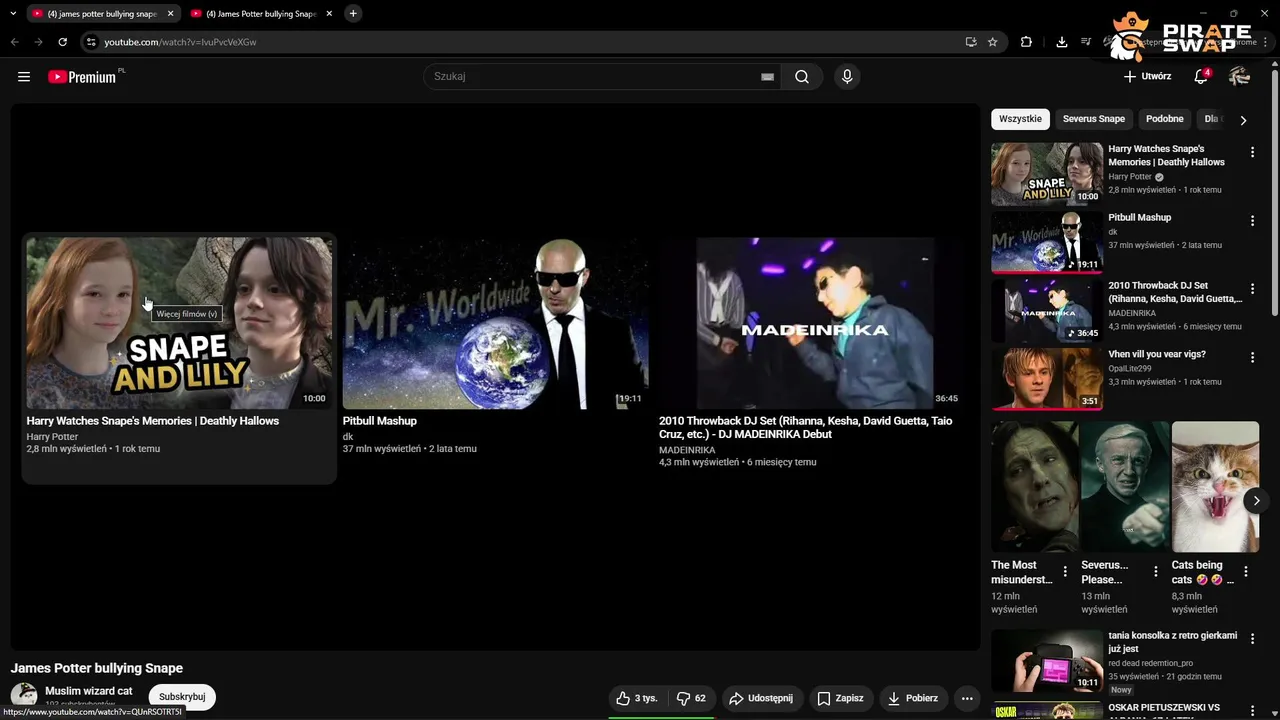Dislike the video (62)
The image size is (1280, 720).
coord(692,698)
